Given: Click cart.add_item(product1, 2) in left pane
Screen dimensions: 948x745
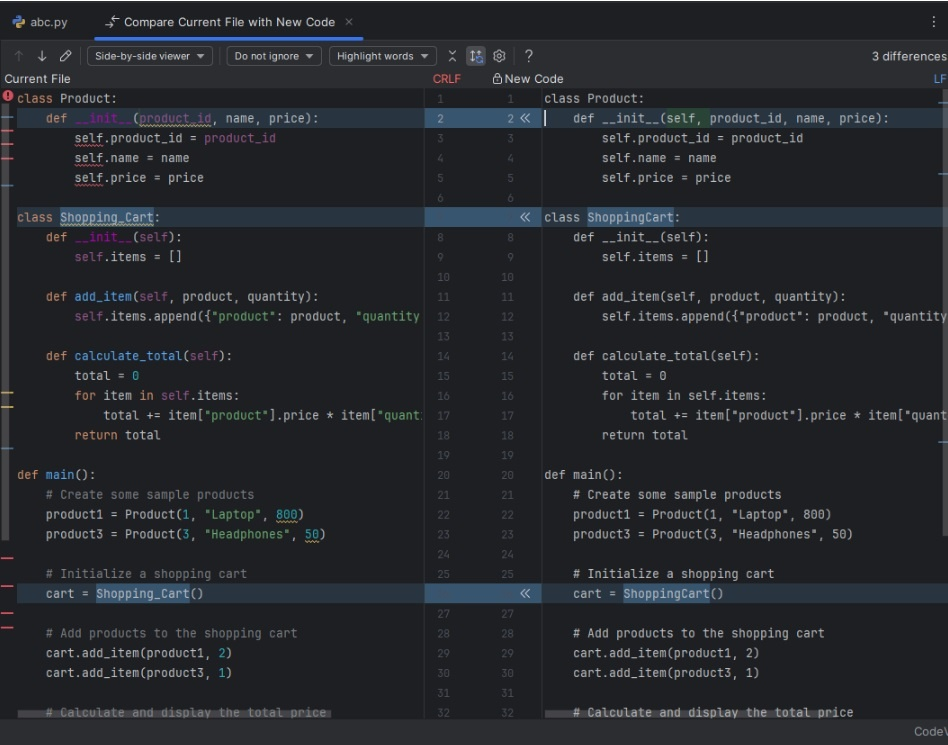Looking at the screenshot, I should (138, 653).
